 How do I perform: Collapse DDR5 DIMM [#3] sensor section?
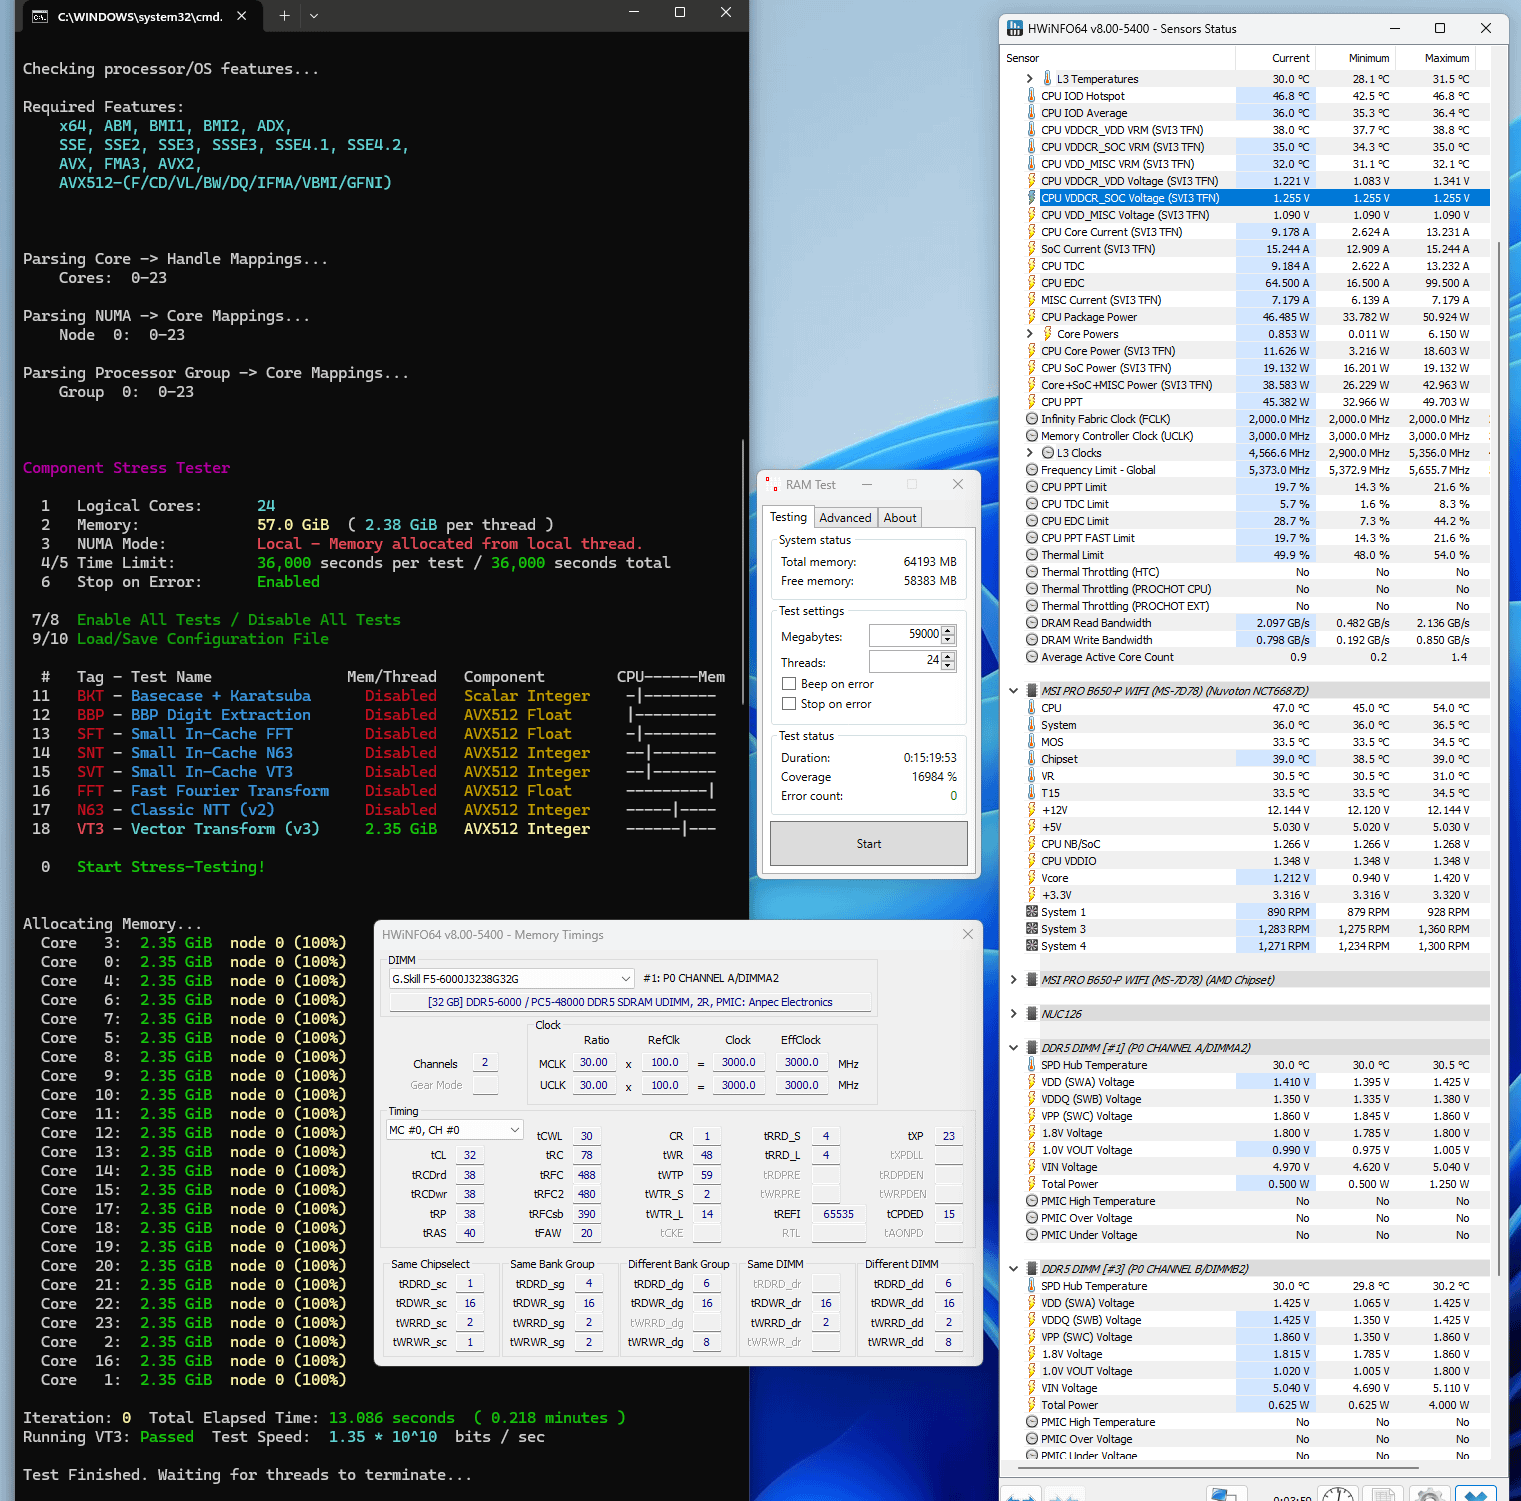coord(1013,1269)
